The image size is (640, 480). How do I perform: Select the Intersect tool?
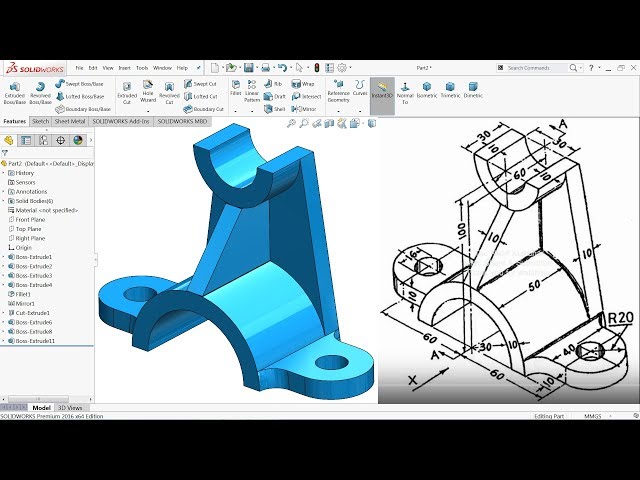pos(306,96)
